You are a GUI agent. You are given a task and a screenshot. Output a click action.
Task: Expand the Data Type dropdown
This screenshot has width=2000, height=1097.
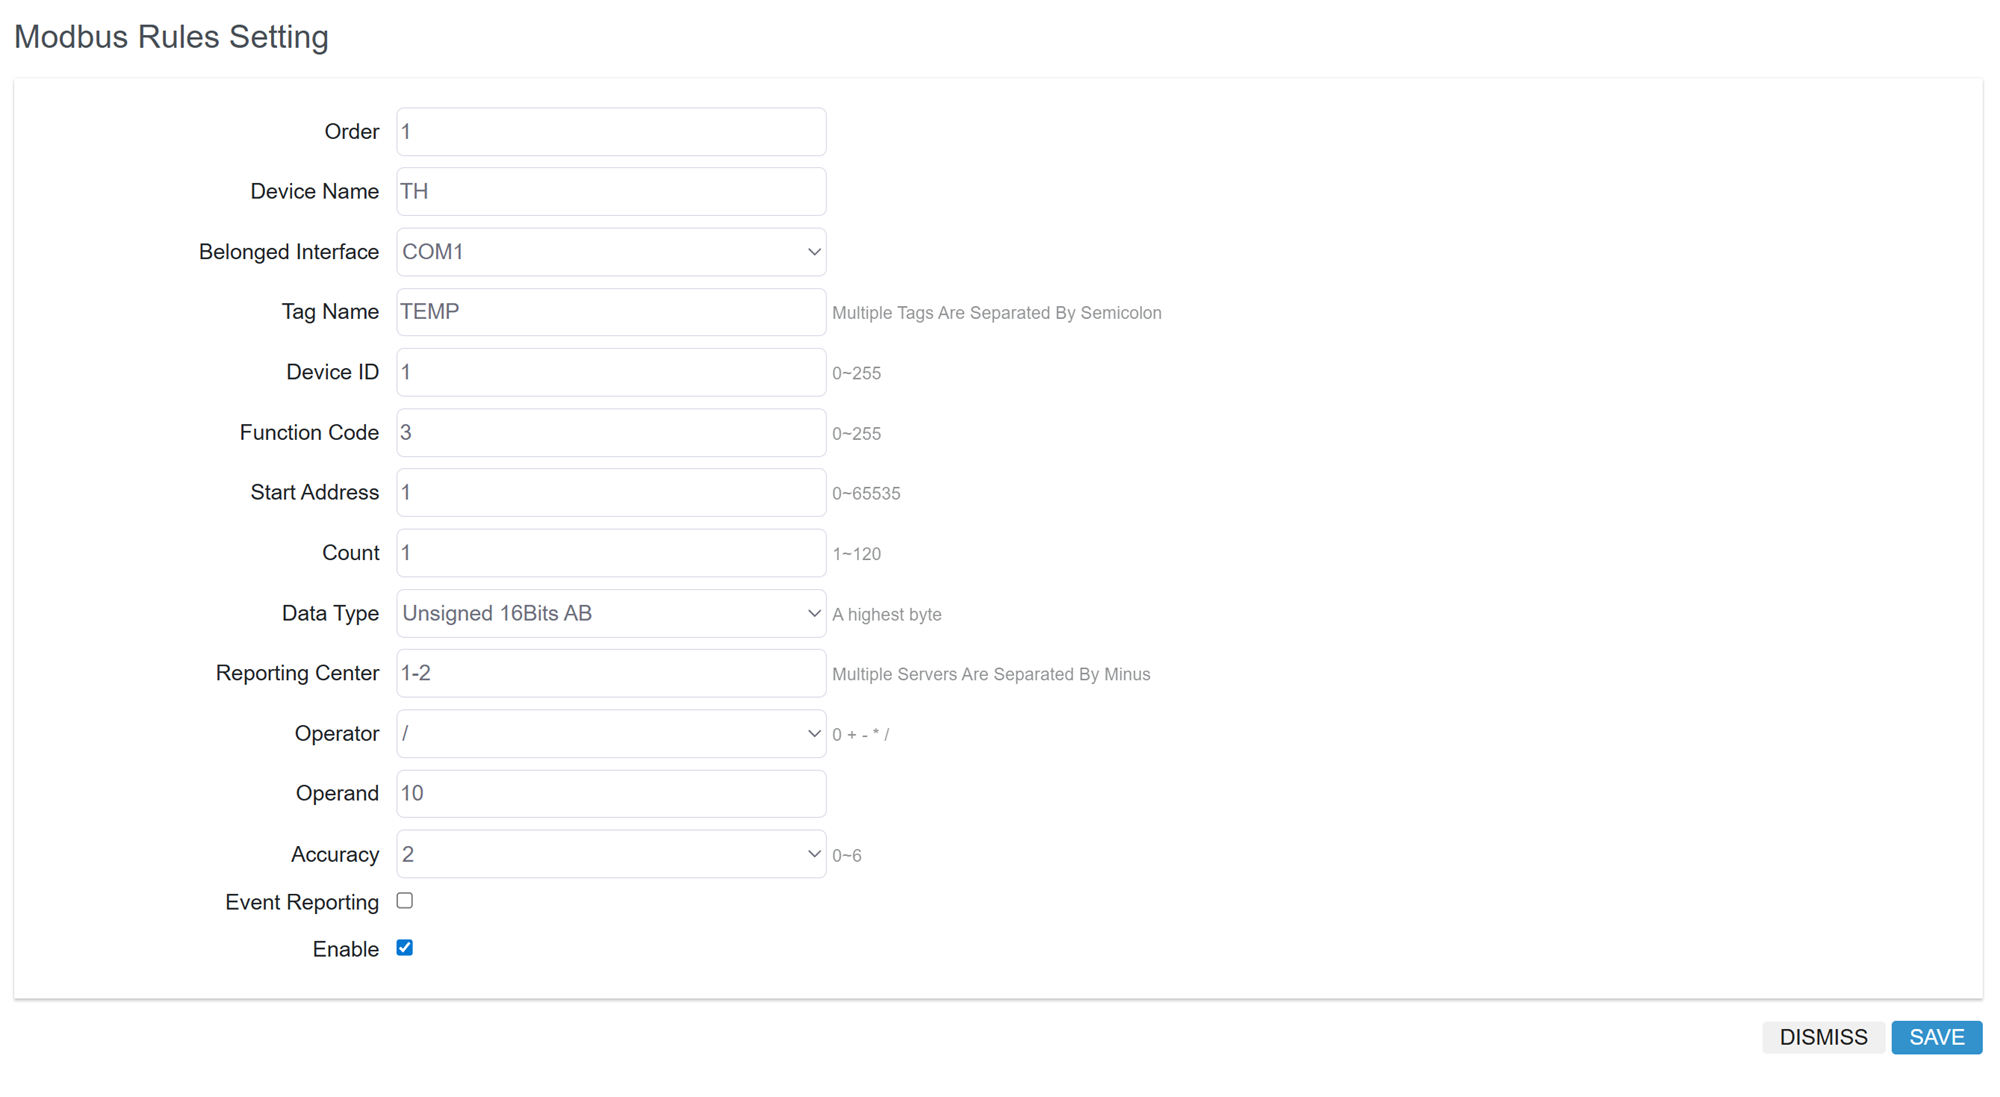point(611,613)
